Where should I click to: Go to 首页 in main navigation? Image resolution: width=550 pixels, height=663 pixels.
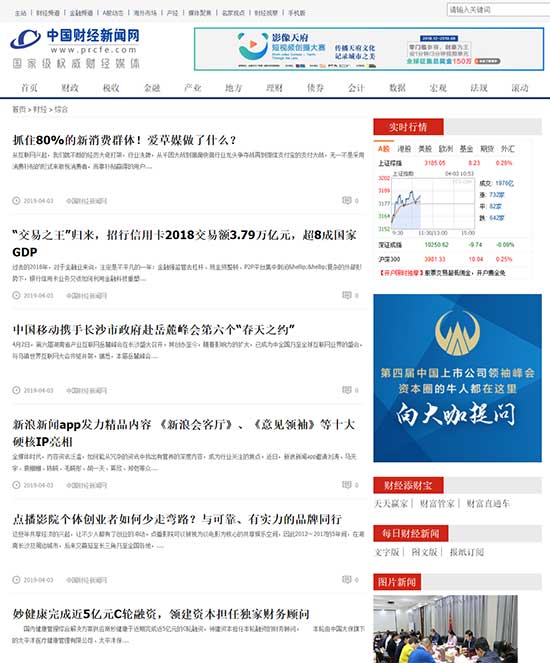(x=29, y=88)
